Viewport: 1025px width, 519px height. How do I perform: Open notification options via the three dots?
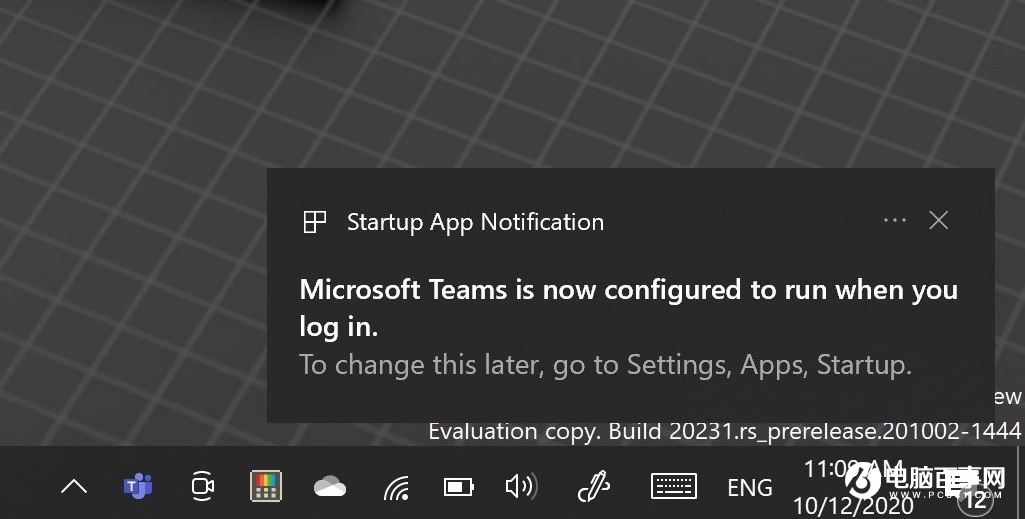894,220
